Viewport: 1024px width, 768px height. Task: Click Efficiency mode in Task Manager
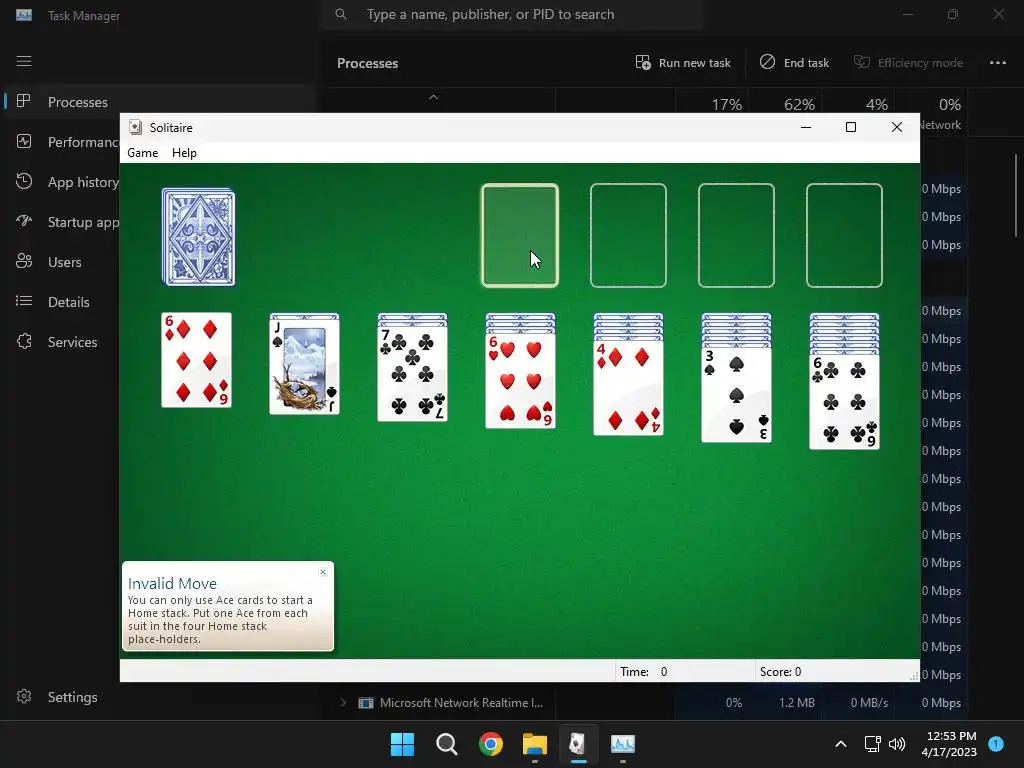click(x=908, y=63)
